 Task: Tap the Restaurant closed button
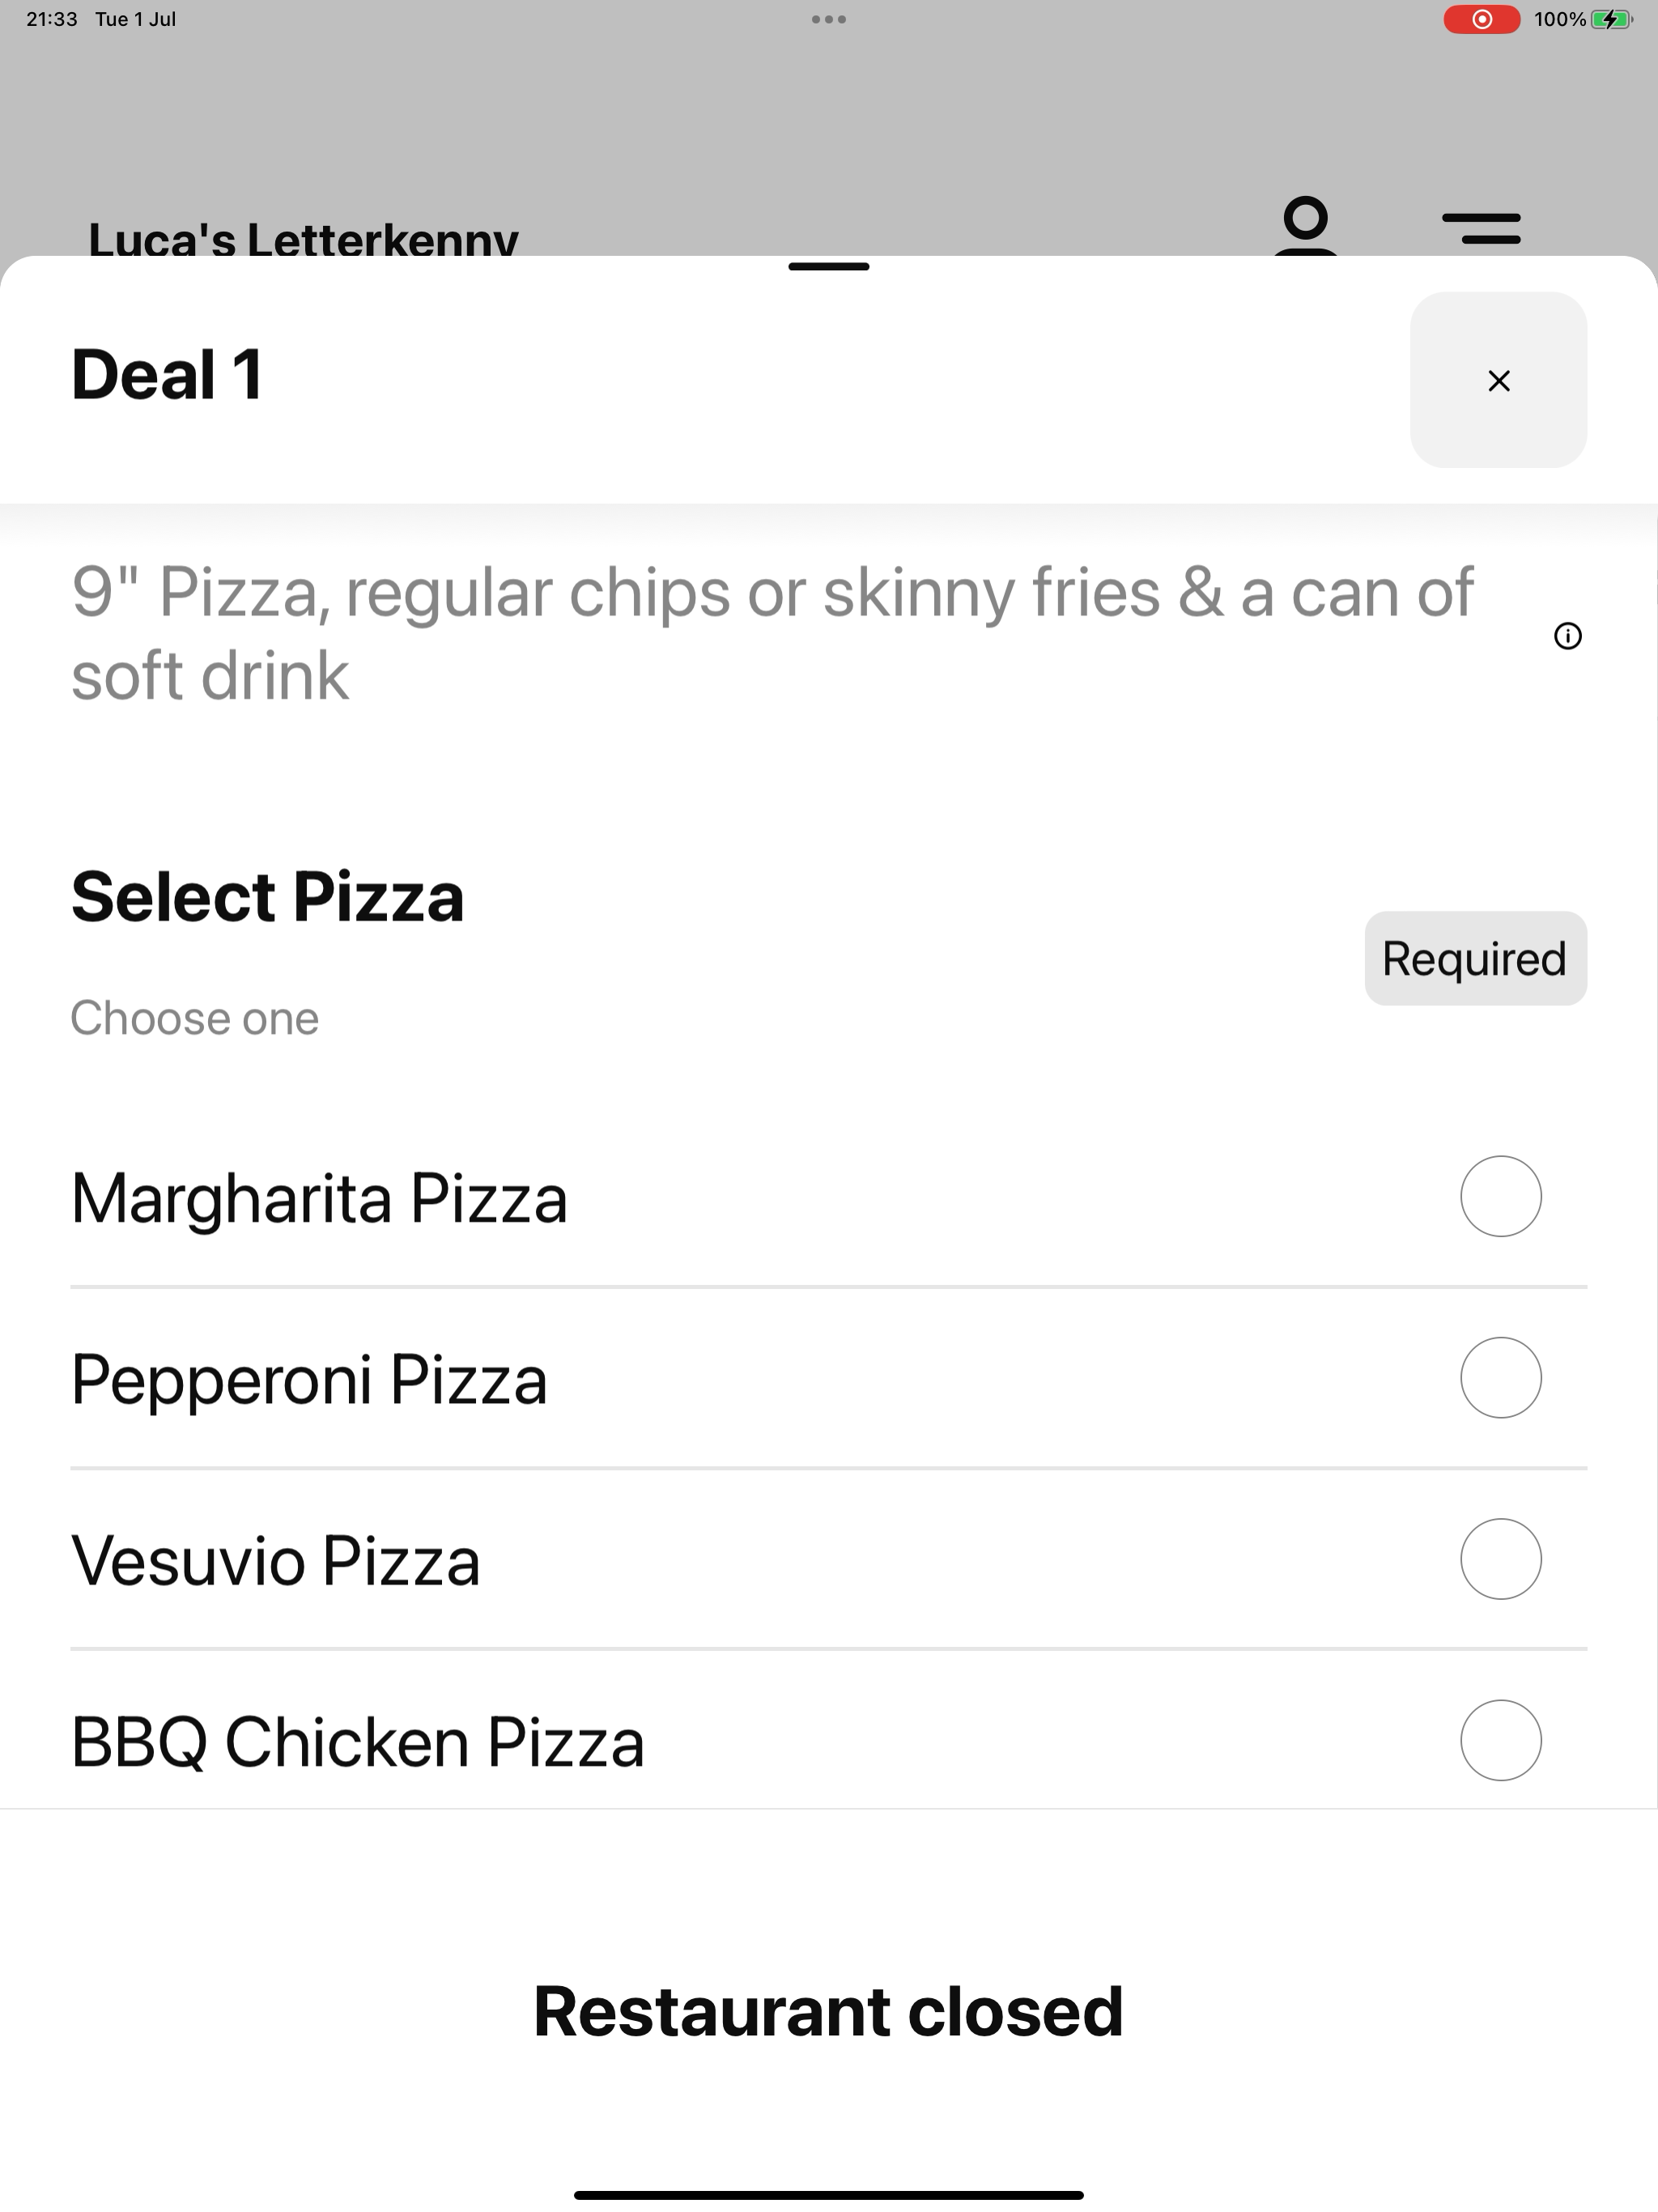(x=829, y=2011)
